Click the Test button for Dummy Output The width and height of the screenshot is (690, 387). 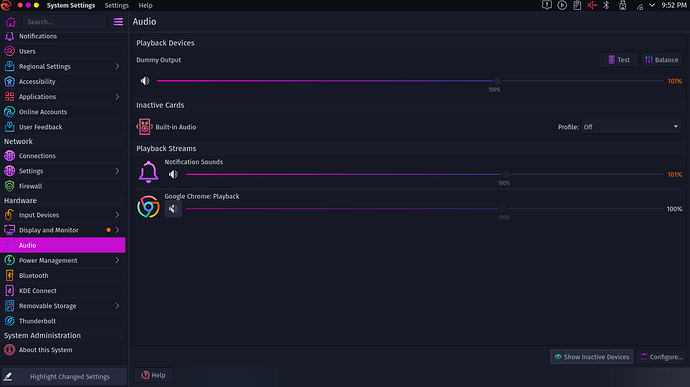pos(618,60)
